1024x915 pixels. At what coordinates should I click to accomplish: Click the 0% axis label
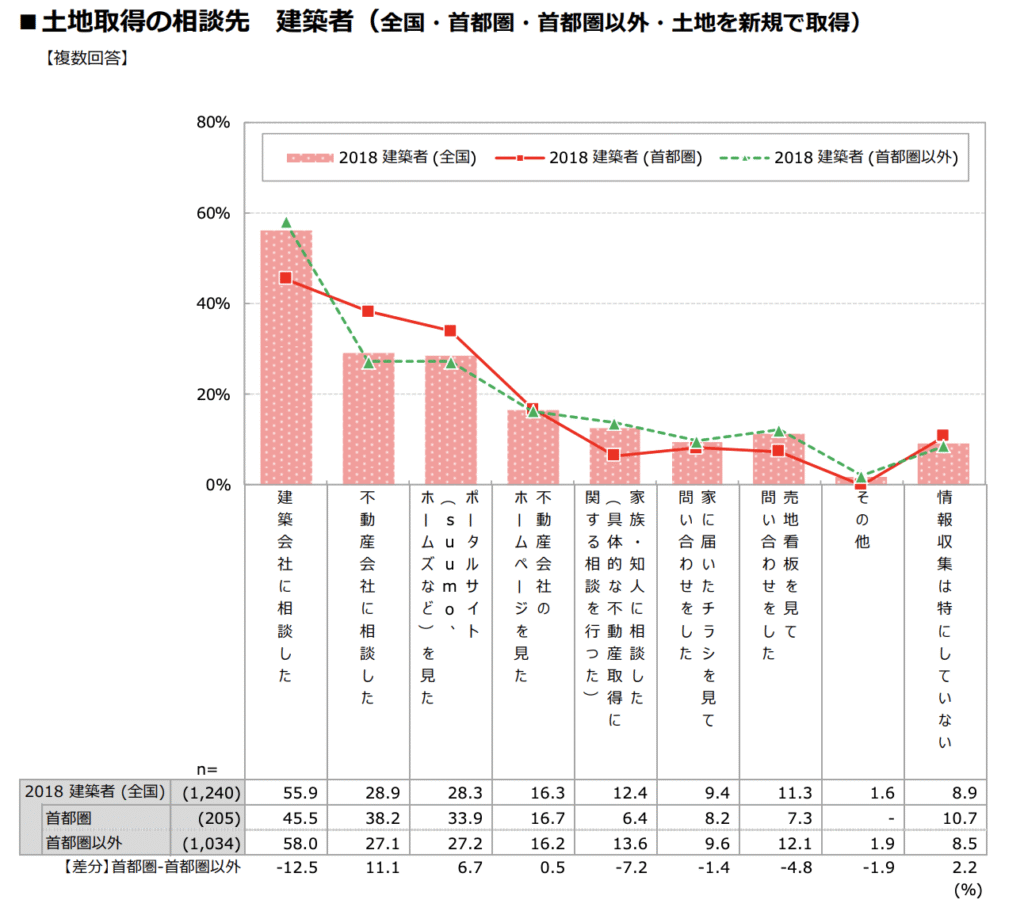pos(217,485)
